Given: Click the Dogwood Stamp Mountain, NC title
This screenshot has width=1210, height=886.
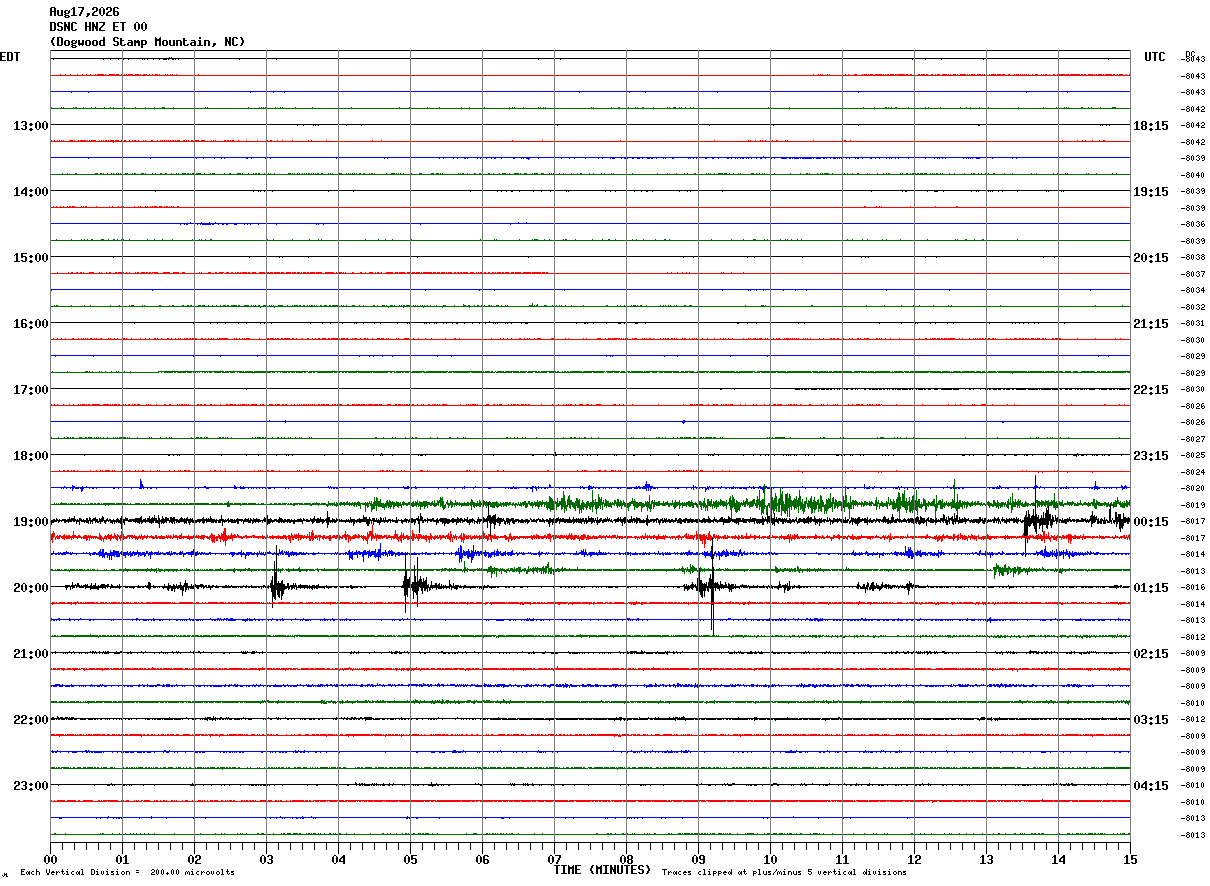Looking at the screenshot, I should click(x=147, y=42).
